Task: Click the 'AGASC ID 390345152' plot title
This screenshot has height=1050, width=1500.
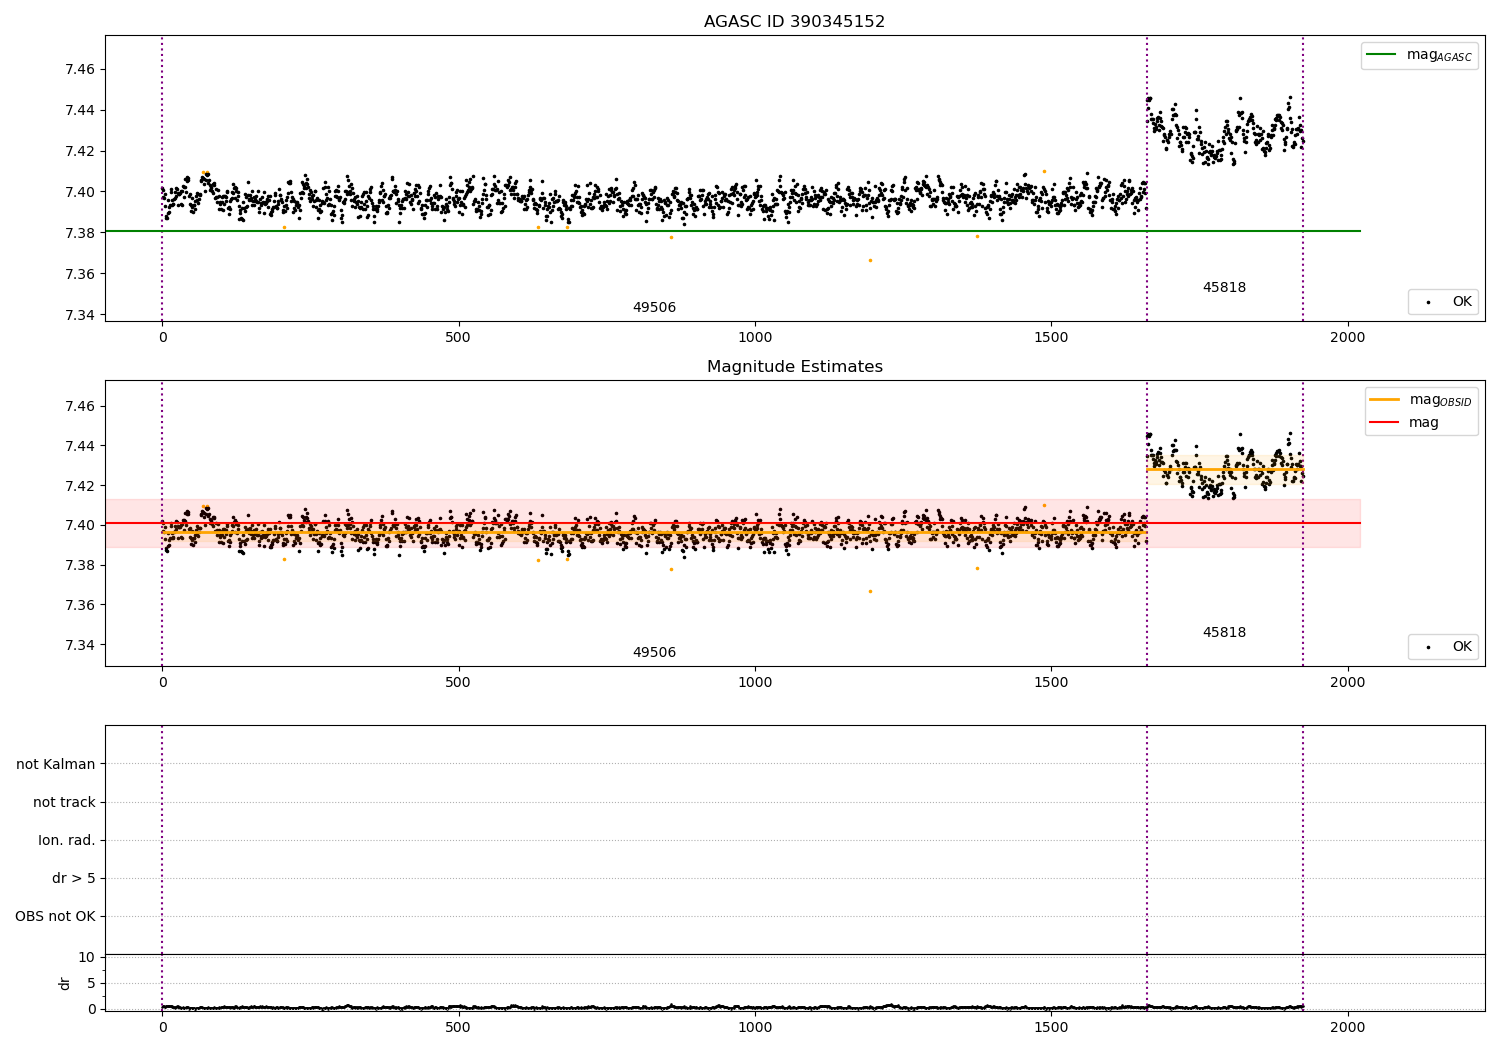Action: [x=794, y=21]
